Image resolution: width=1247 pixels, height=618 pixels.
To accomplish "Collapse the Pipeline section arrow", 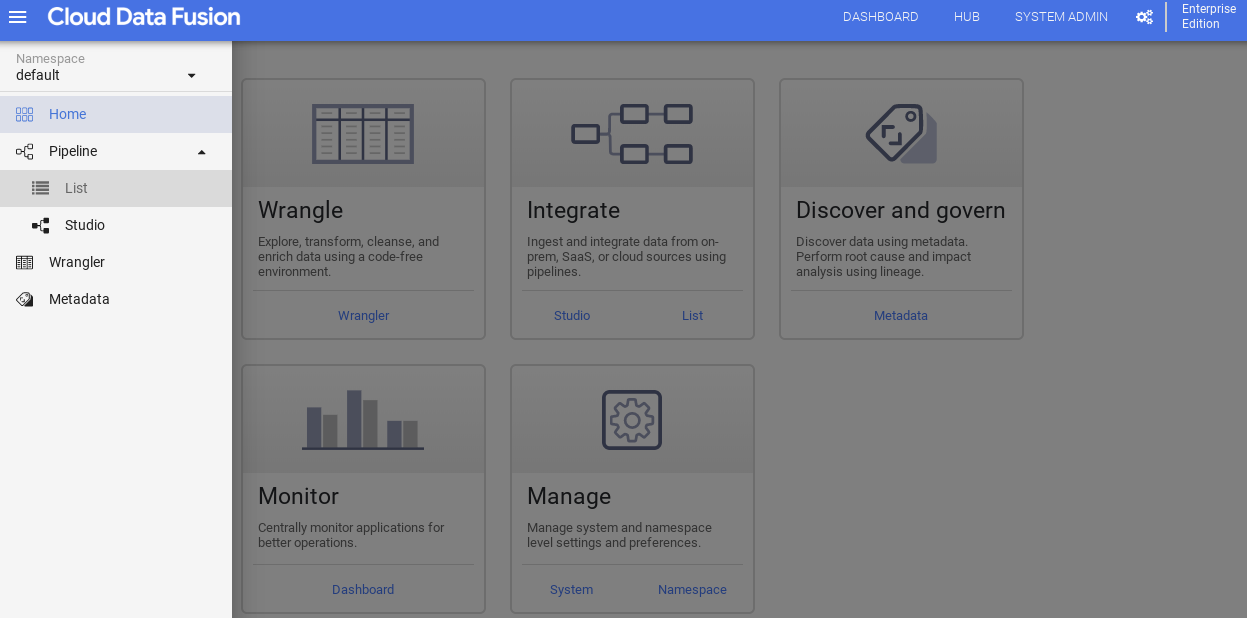I will pyautogui.click(x=201, y=152).
